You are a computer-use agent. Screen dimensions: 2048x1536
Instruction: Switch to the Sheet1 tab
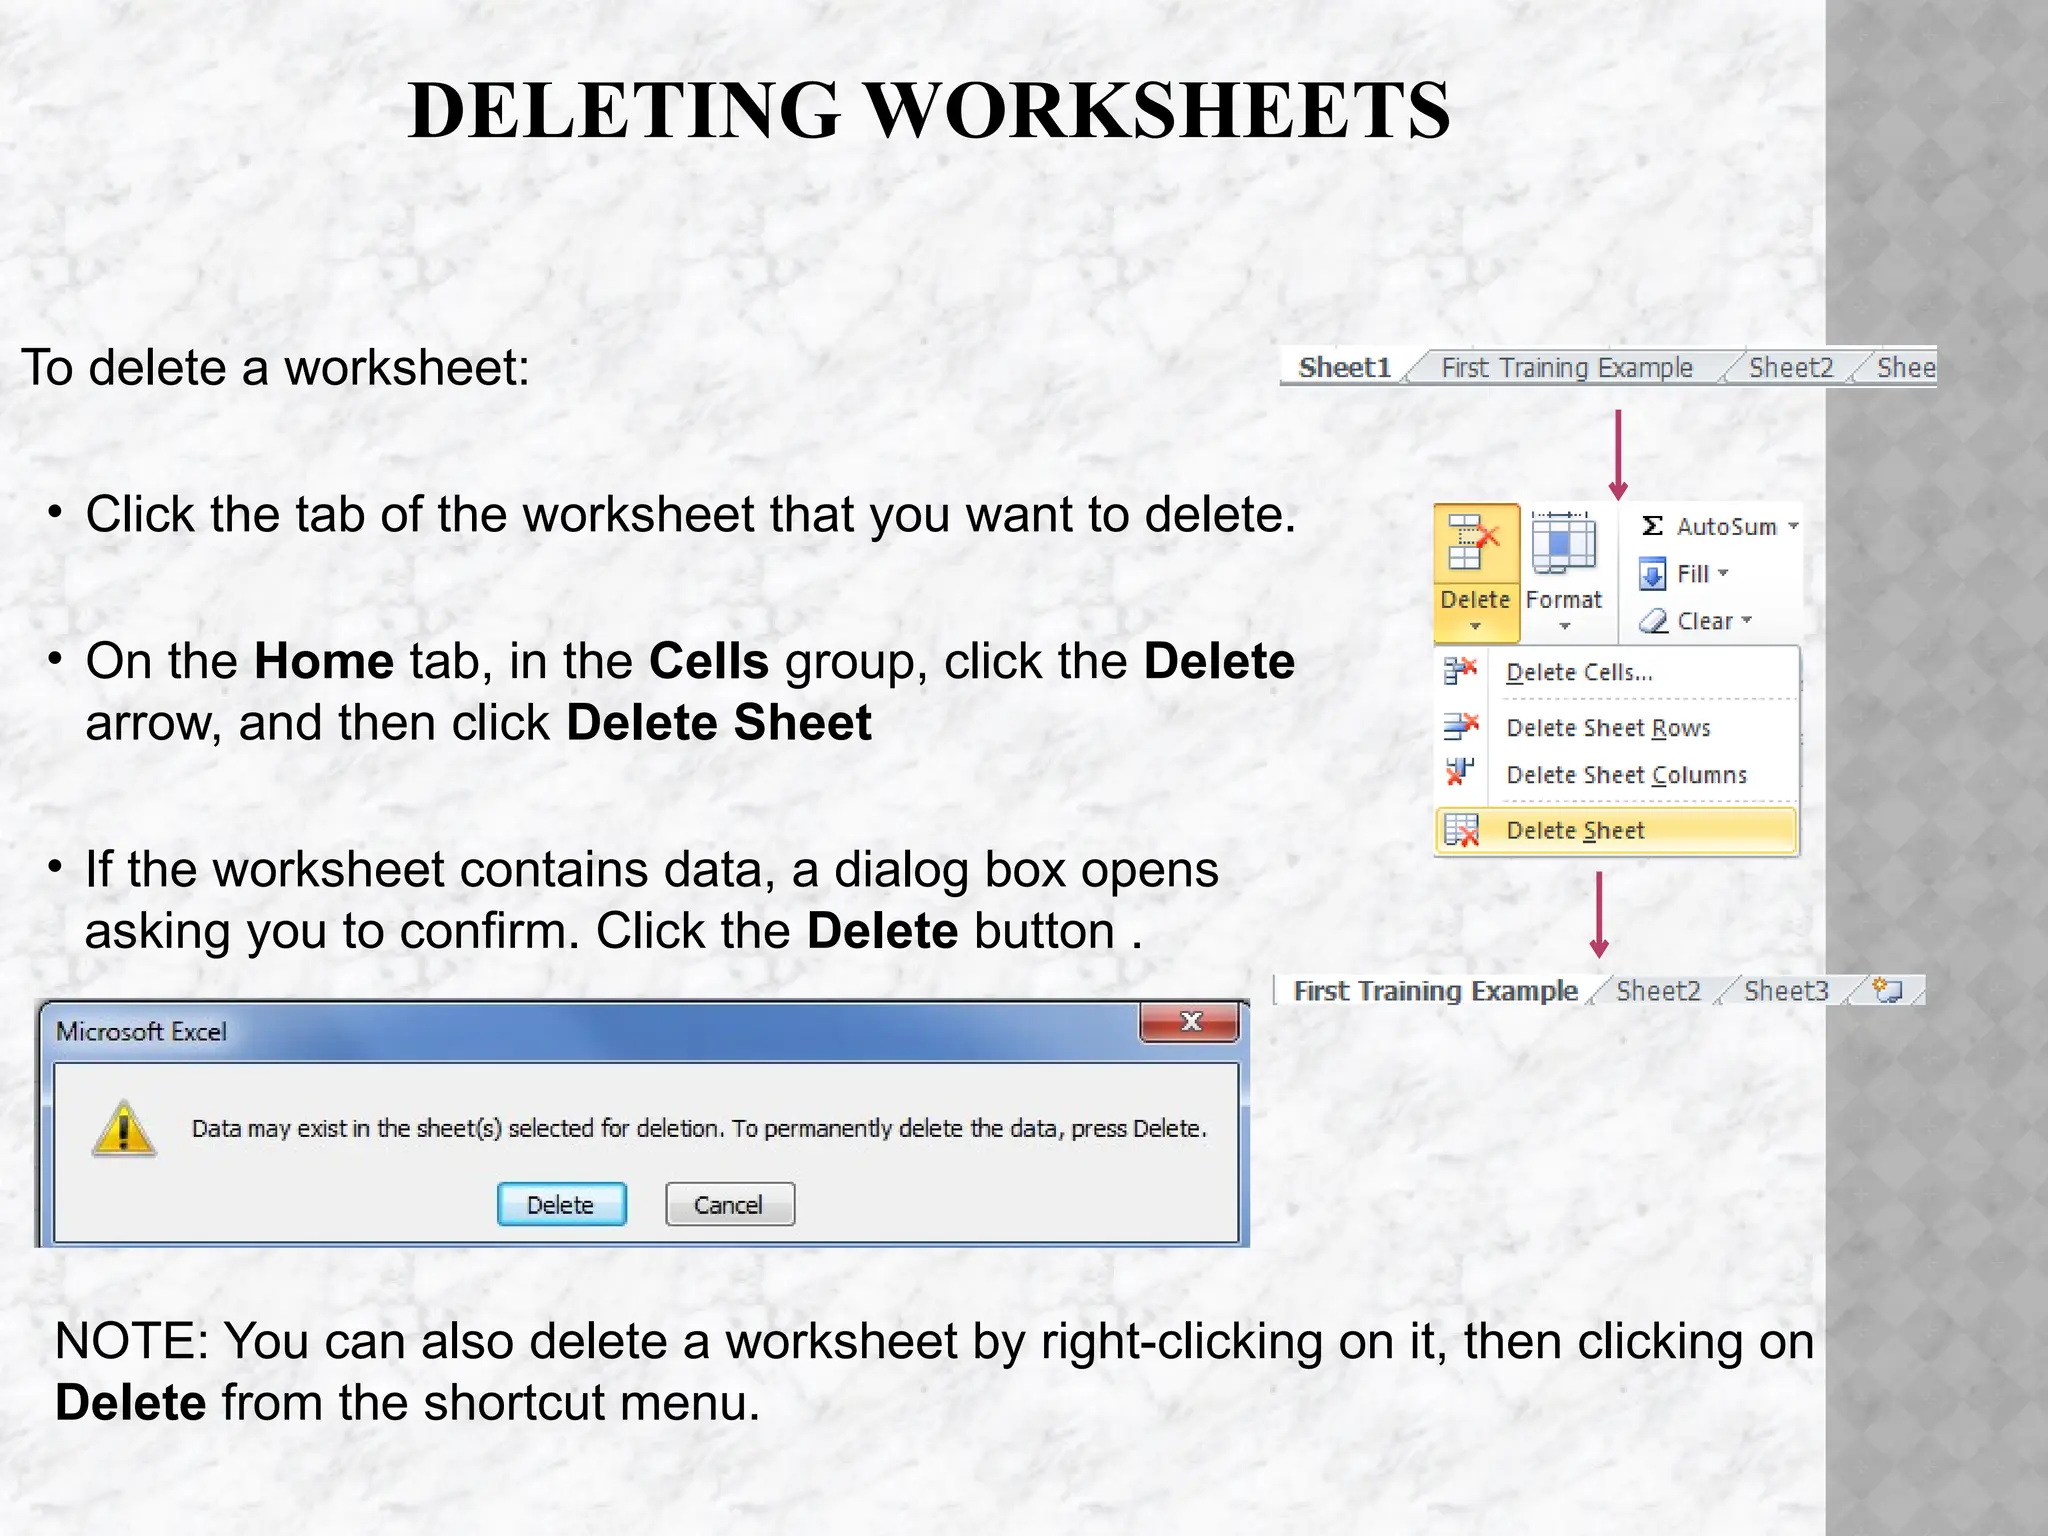(x=1344, y=368)
